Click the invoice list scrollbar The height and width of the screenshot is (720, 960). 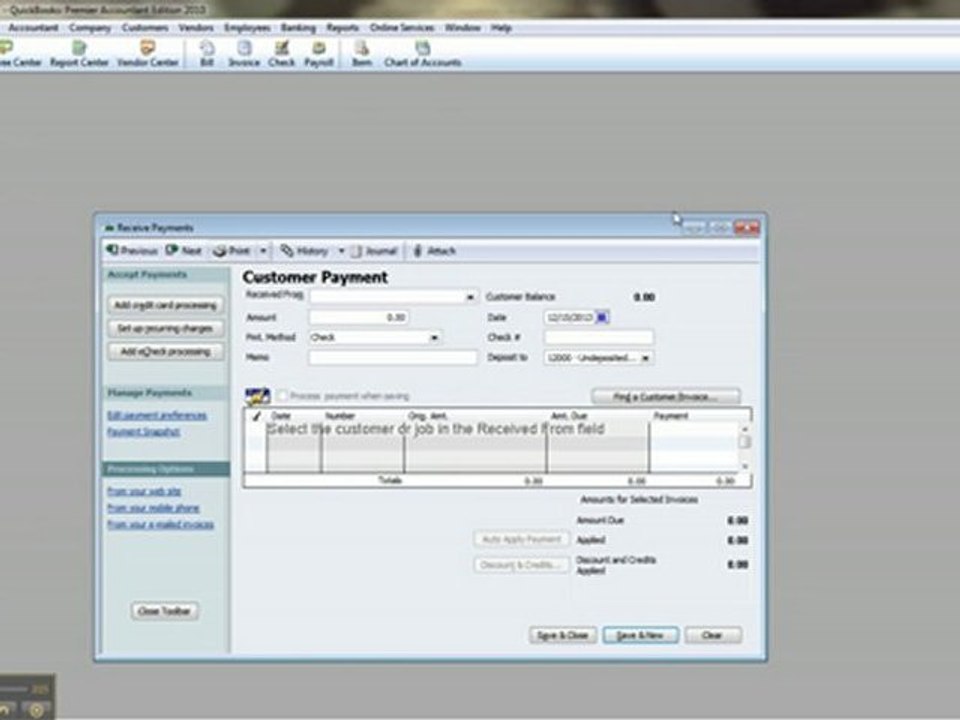tap(744, 447)
